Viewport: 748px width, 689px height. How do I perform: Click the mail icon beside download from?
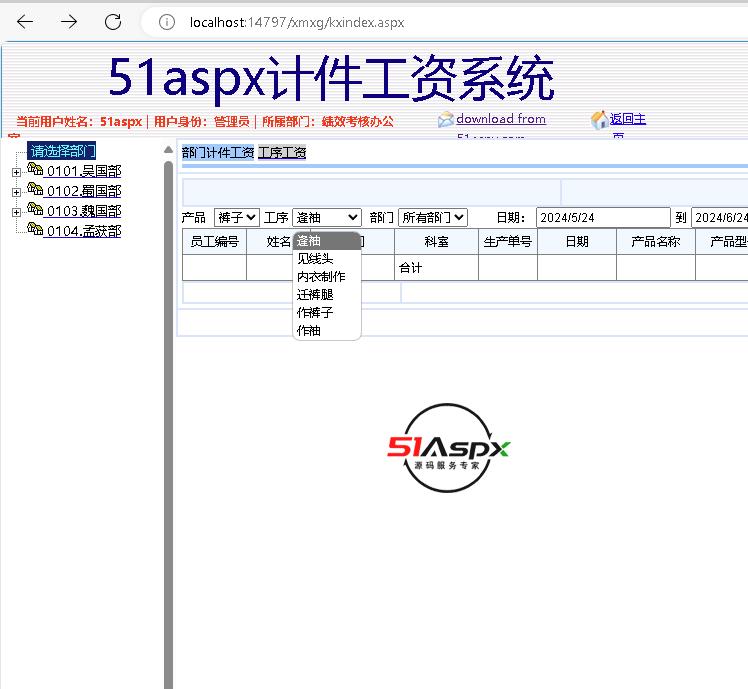(x=445, y=119)
